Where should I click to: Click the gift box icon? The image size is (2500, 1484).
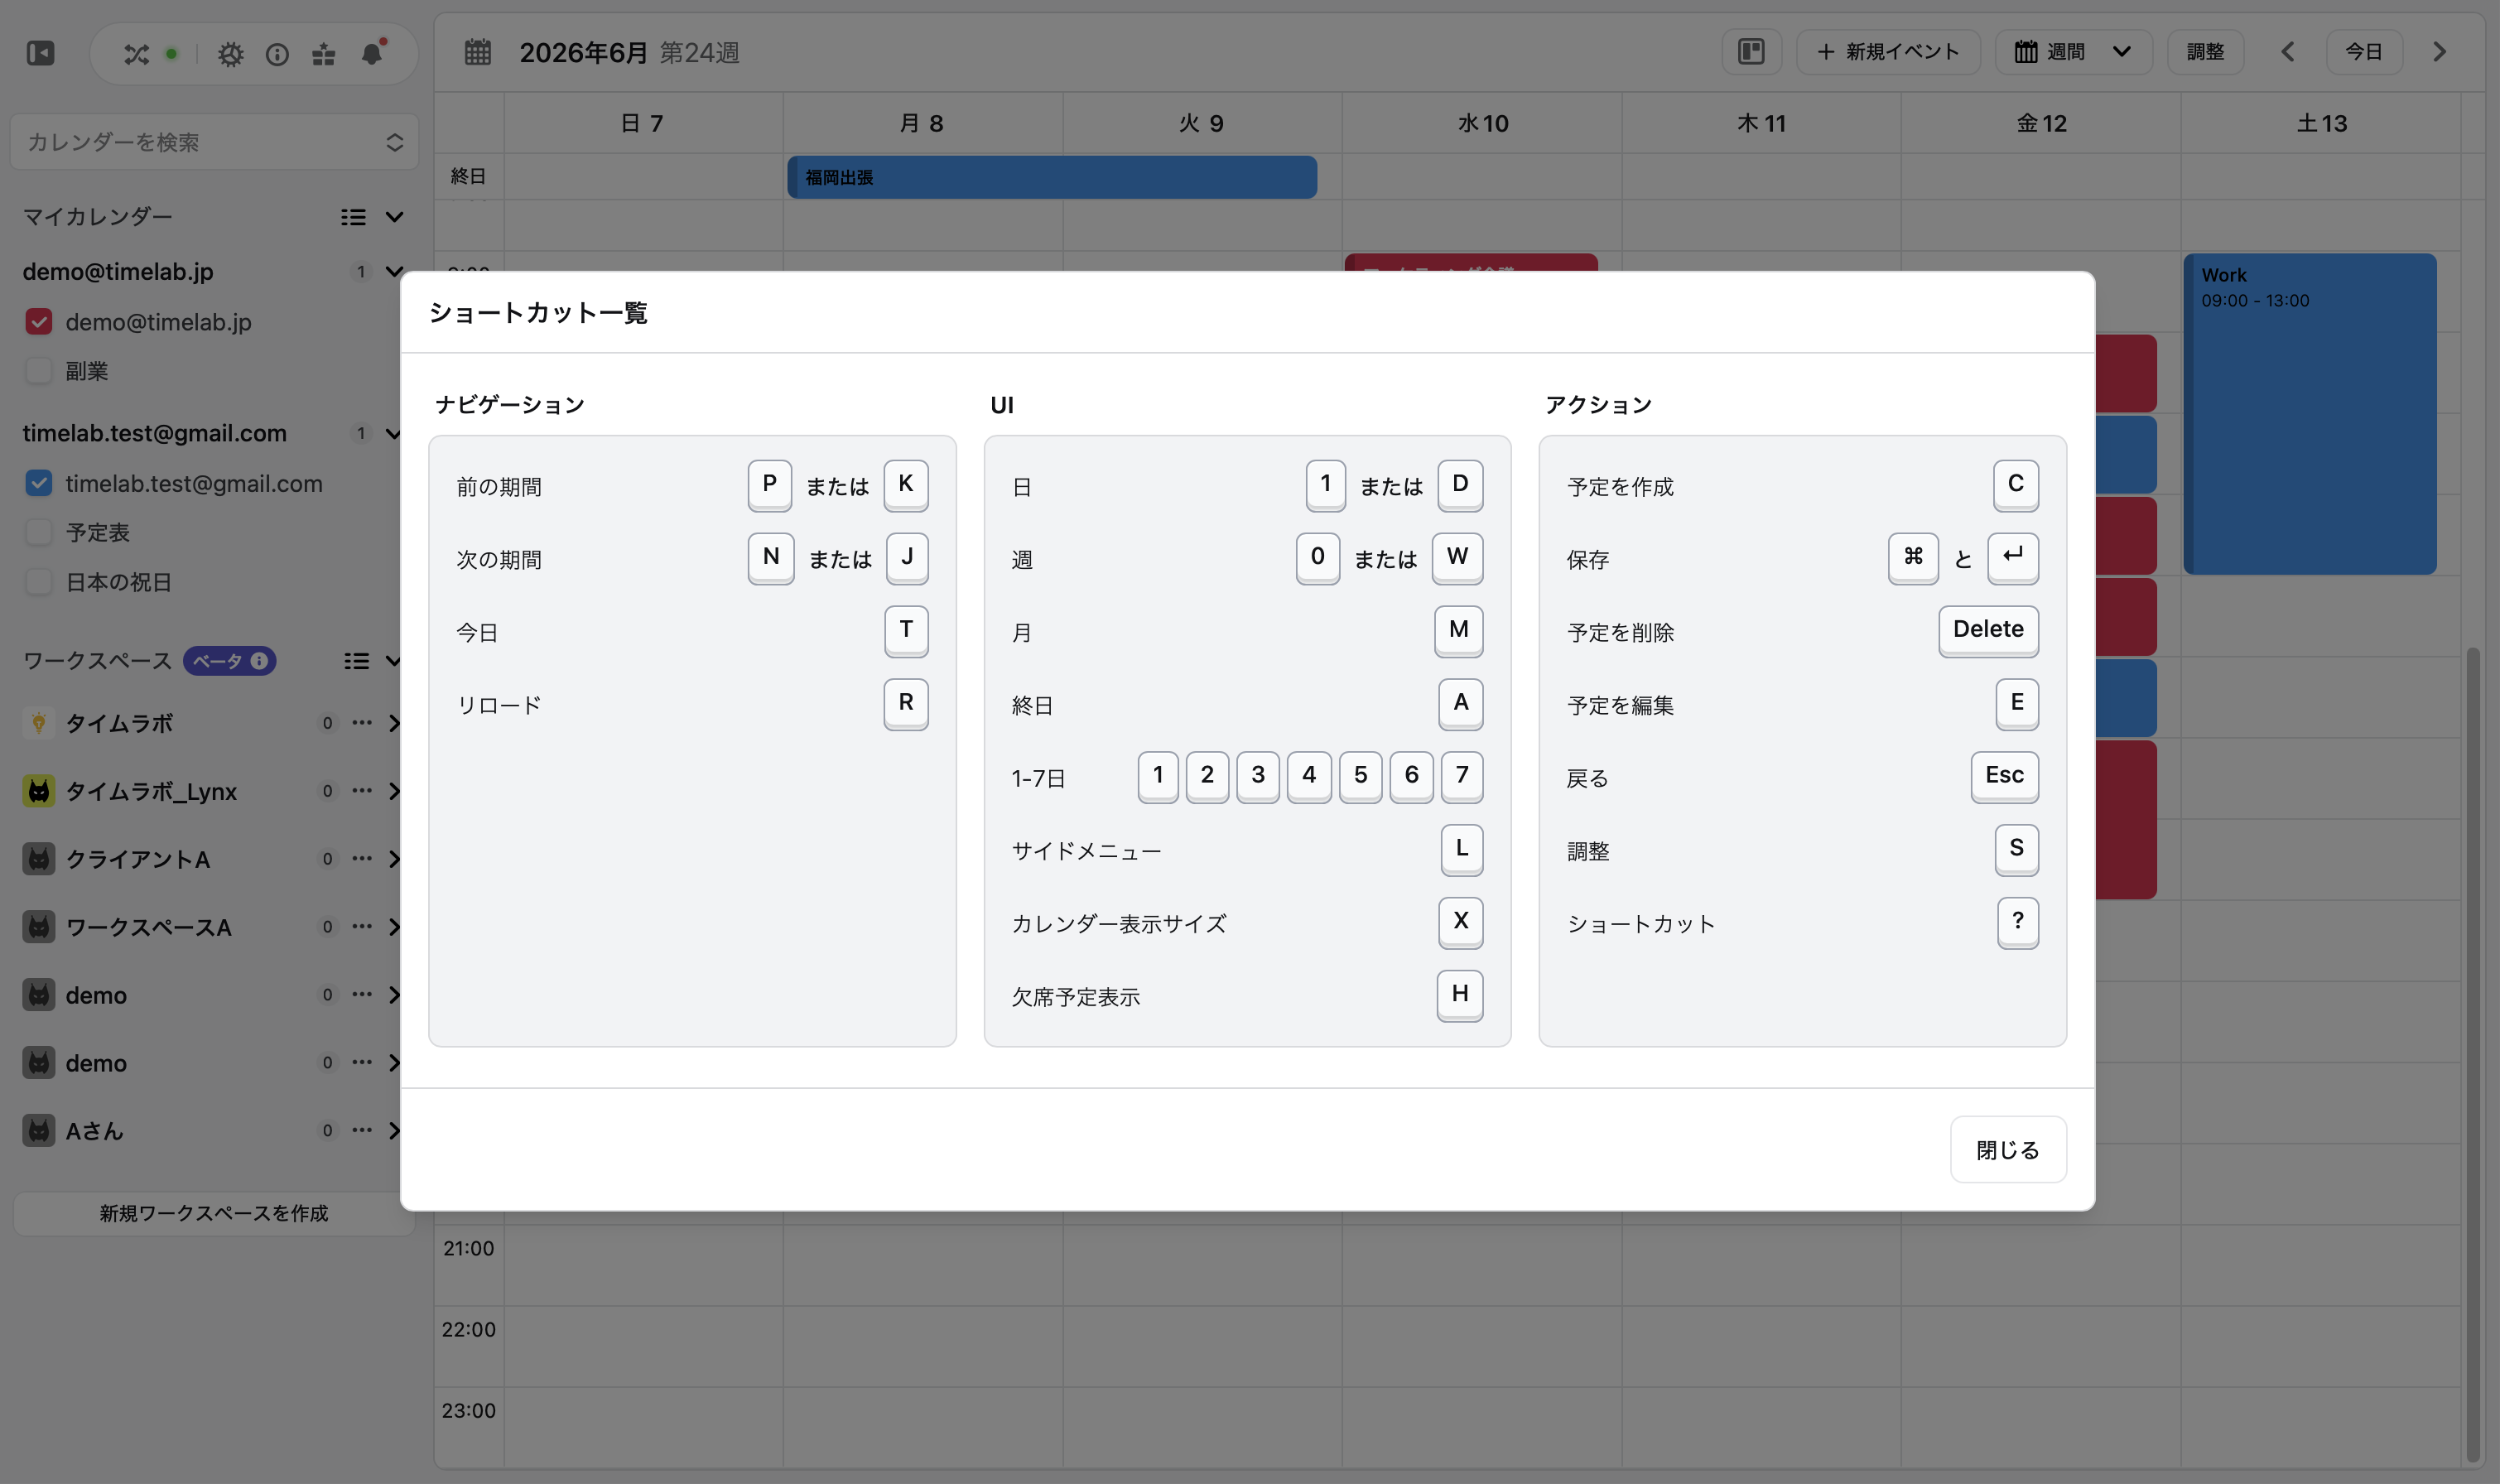coord(323,54)
